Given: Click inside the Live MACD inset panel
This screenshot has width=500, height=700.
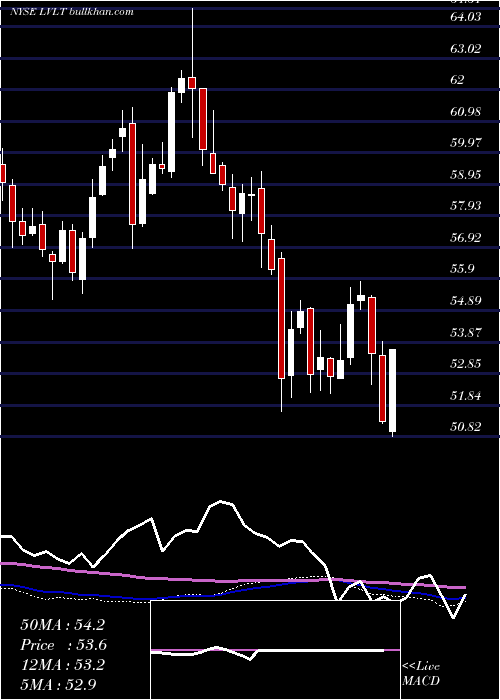Looking at the screenshot, I should coord(275,650).
